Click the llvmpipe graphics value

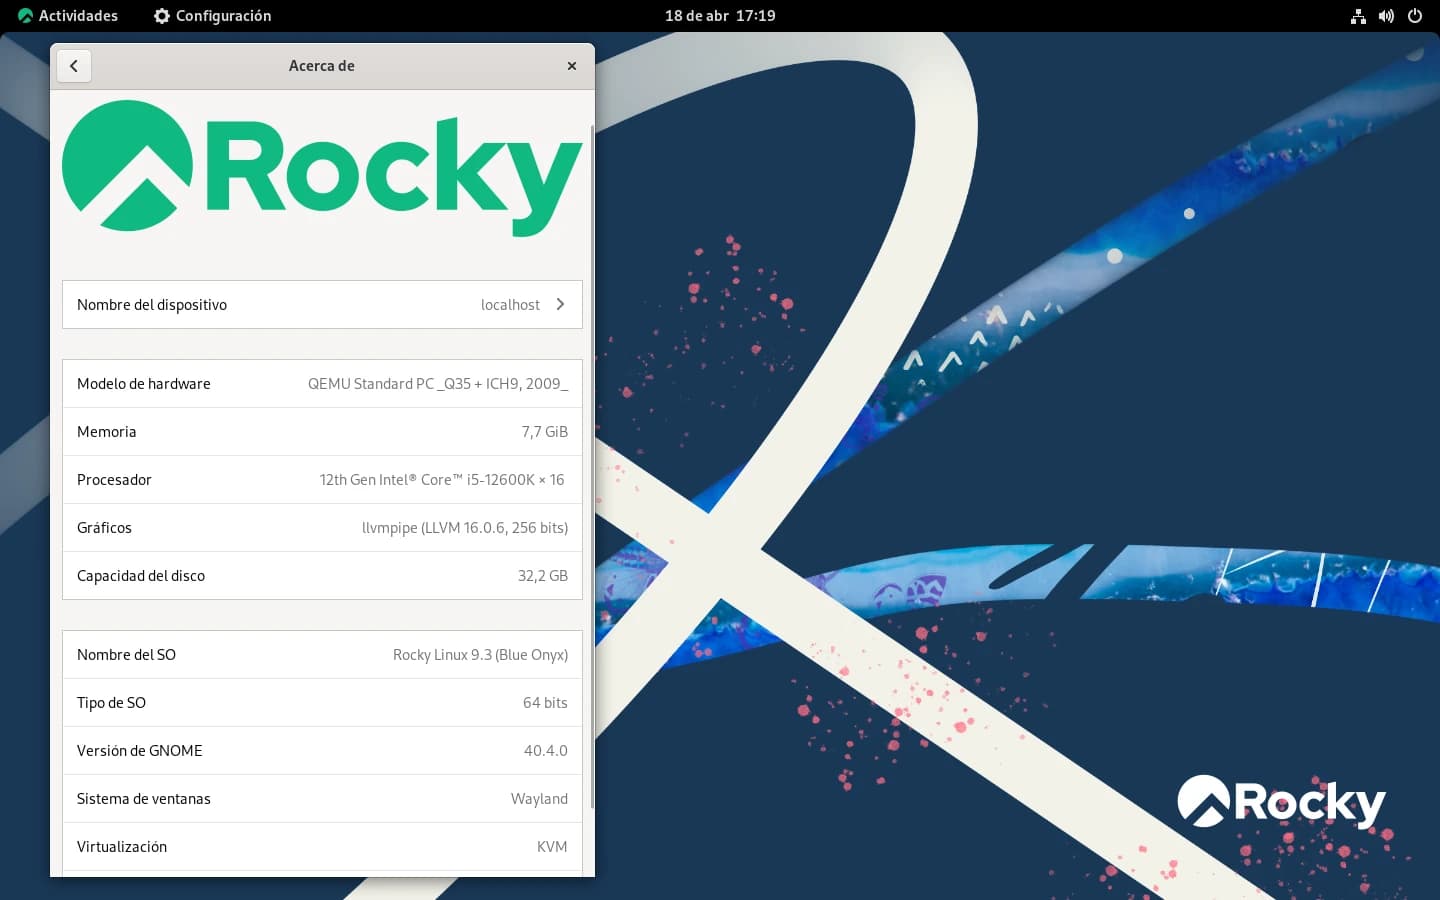pyautogui.click(x=465, y=528)
